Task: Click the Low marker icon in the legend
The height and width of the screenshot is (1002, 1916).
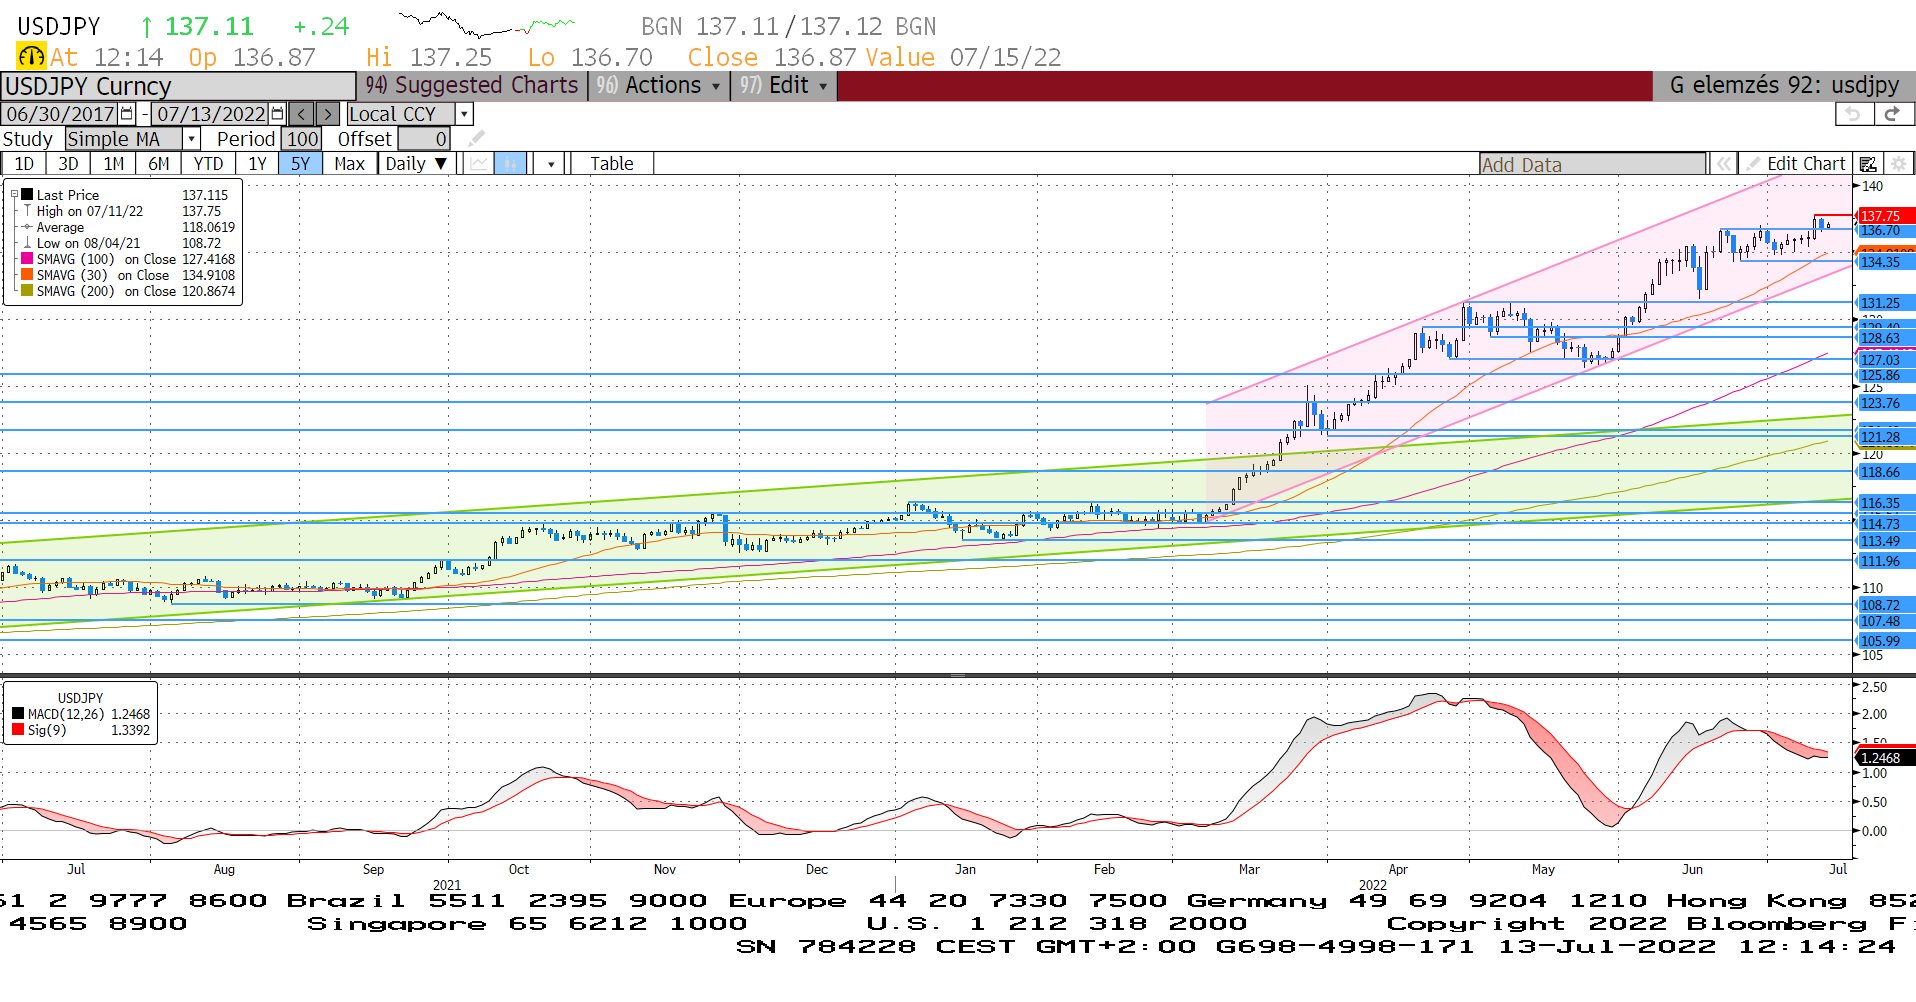Action: (x=27, y=243)
